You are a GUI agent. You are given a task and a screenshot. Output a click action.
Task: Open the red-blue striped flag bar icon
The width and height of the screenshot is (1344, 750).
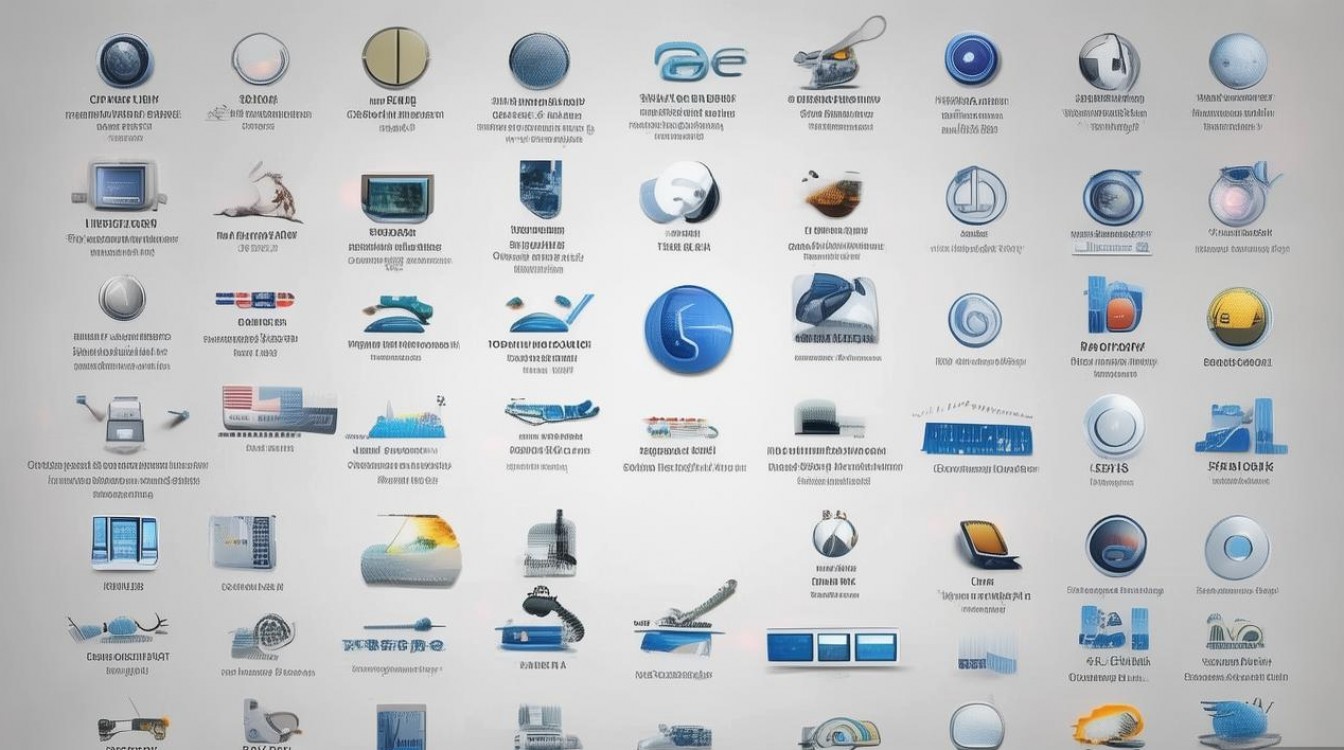[x=254, y=298]
